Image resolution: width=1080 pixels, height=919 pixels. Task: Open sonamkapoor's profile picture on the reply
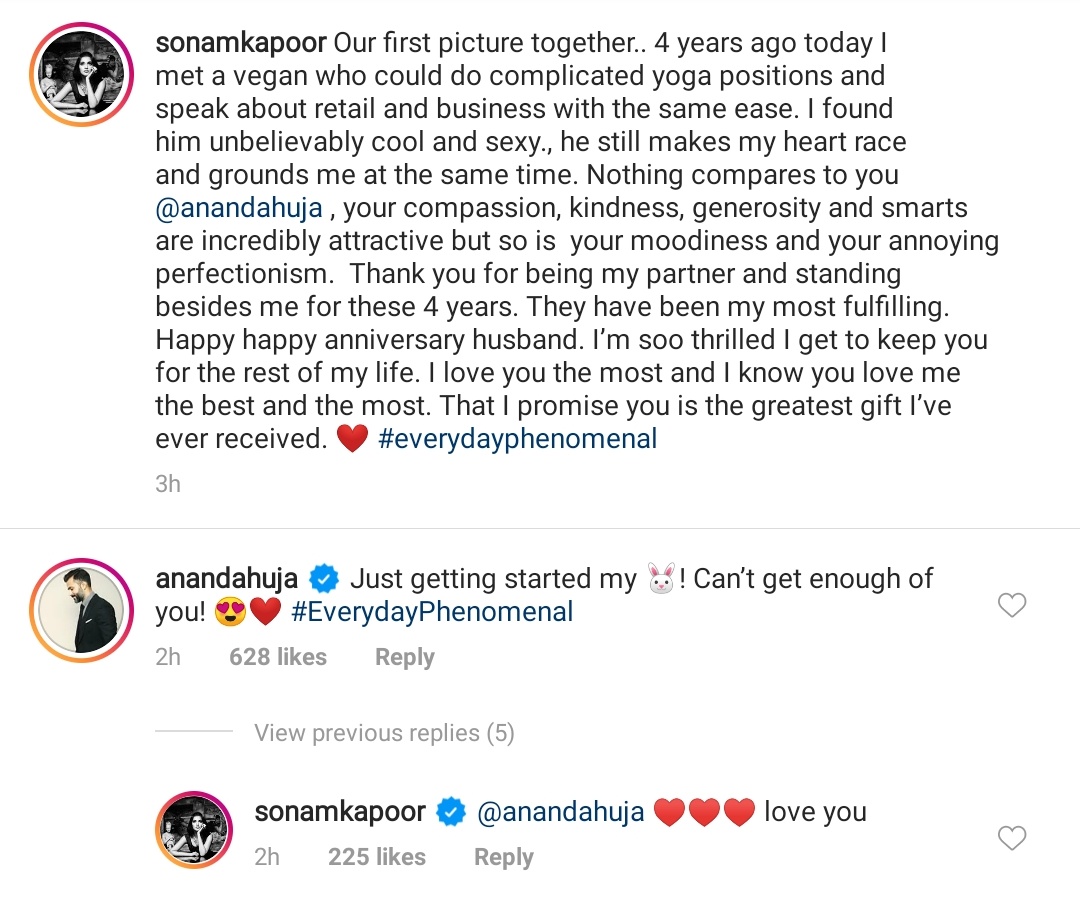coord(193,831)
